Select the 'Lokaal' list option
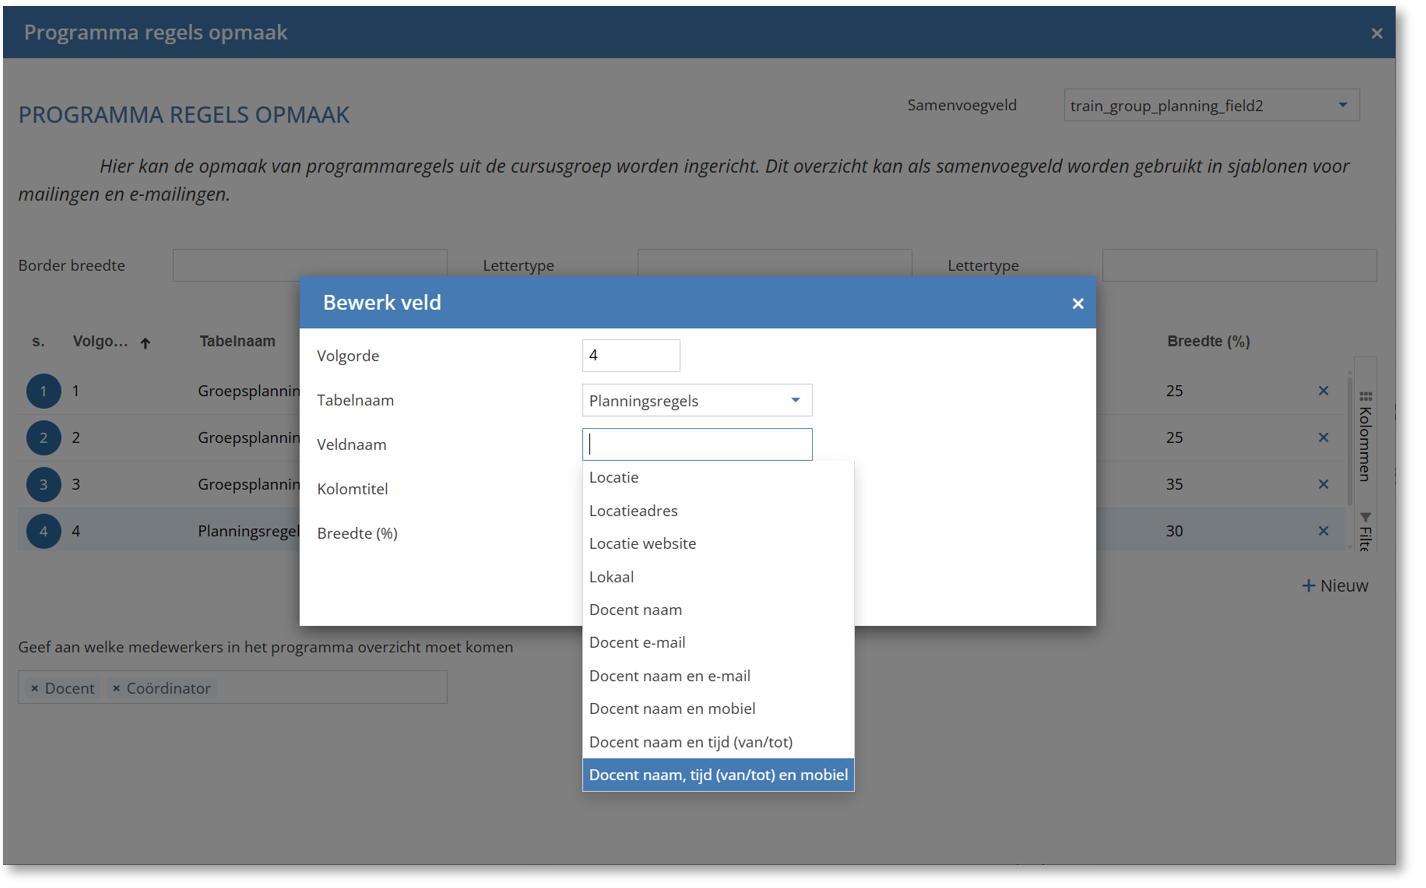The width and height of the screenshot is (1426, 888). tap(611, 577)
